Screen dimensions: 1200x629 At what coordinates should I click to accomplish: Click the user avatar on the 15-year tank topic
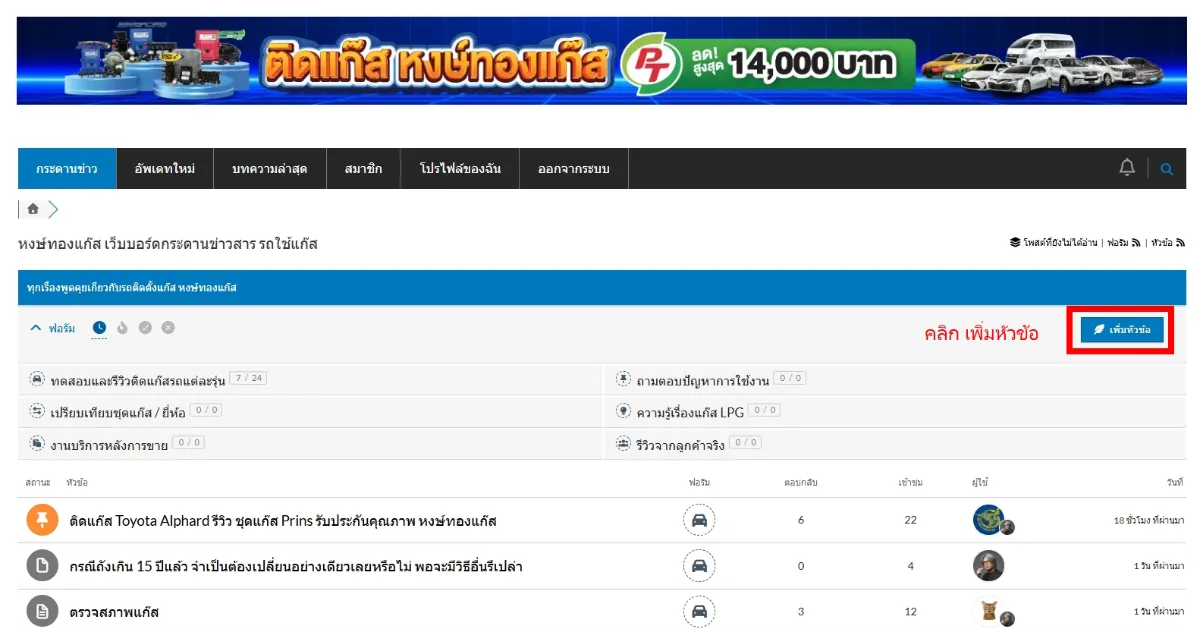point(988,566)
